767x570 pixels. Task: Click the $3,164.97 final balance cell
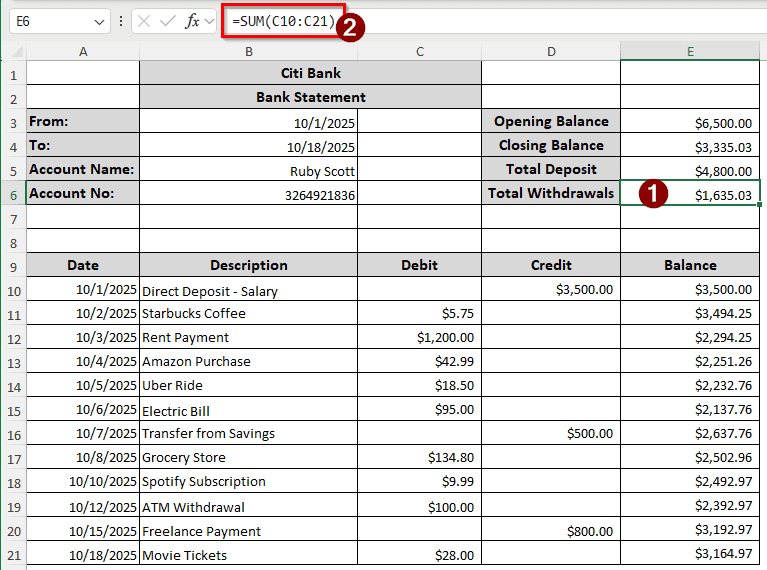[690, 553]
